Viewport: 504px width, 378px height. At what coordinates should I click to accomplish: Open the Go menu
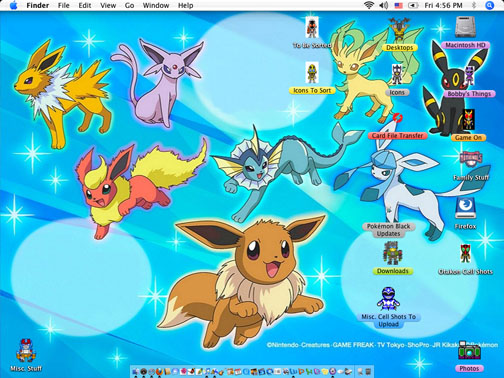129,5
